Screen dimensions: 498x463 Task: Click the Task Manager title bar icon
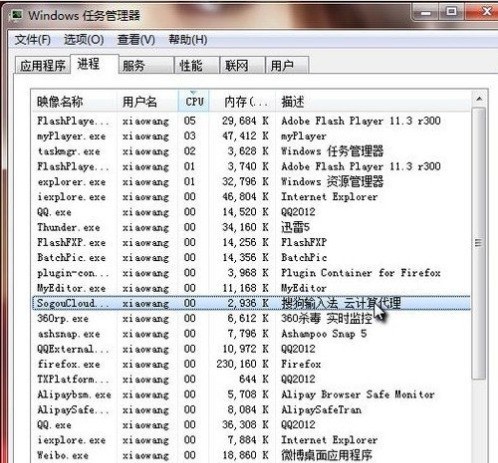tap(17, 15)
